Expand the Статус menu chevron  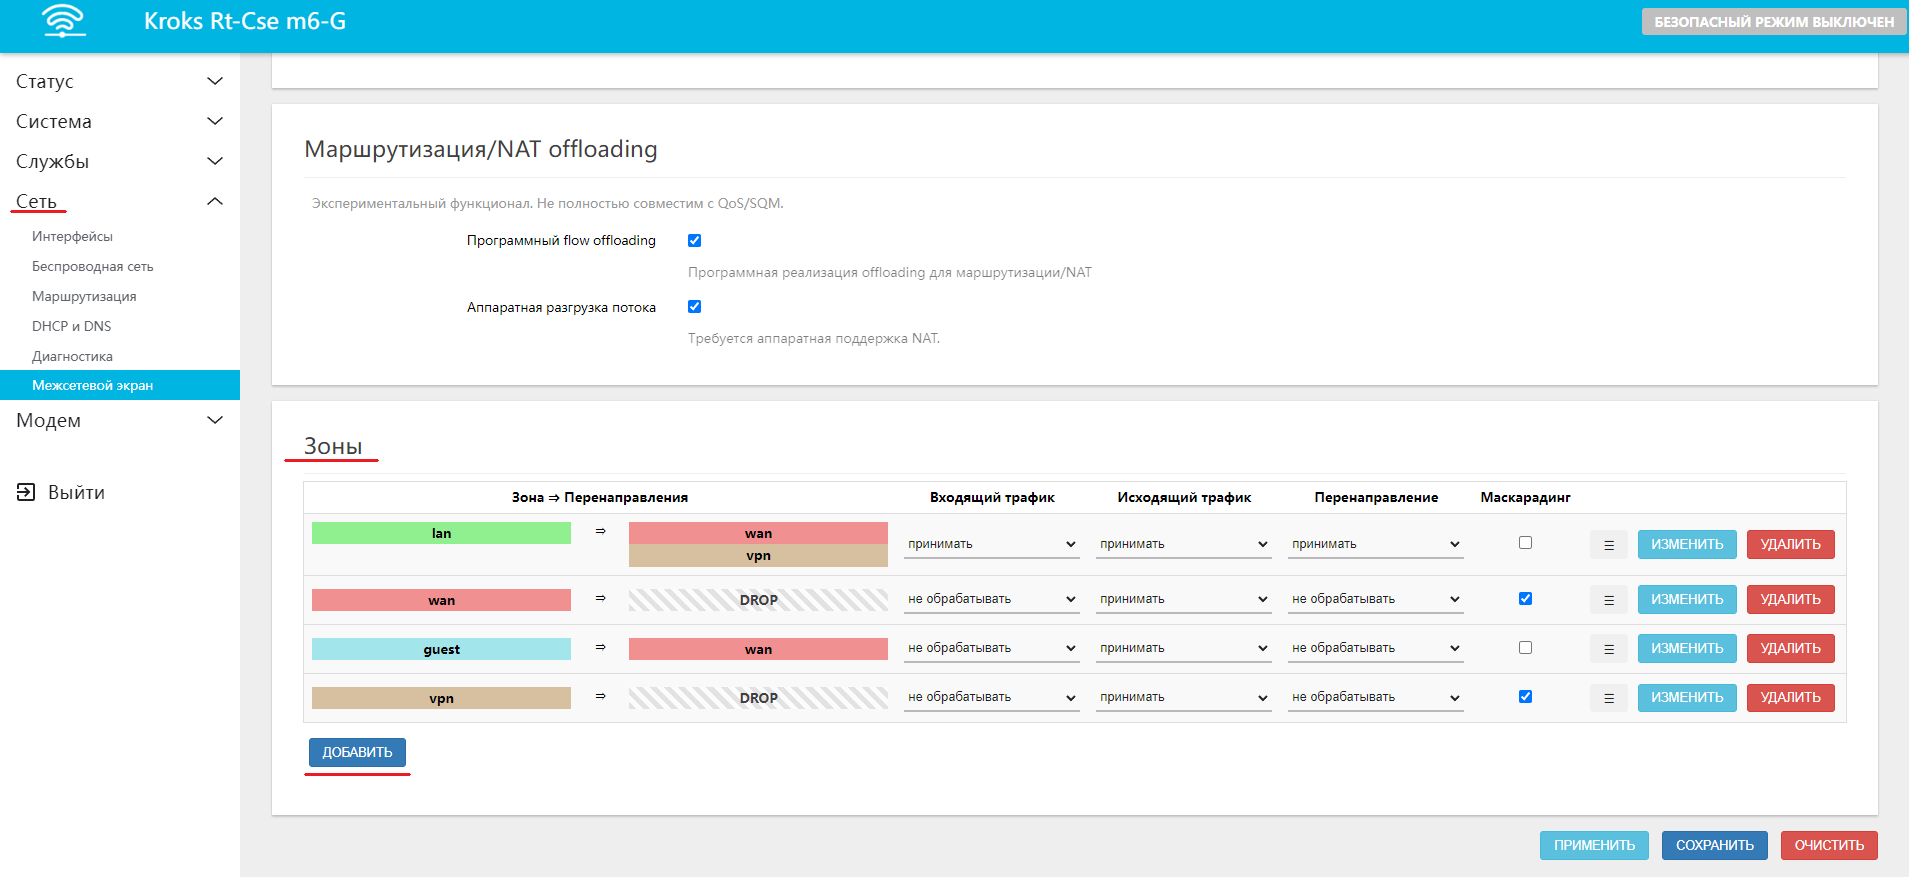214,81
